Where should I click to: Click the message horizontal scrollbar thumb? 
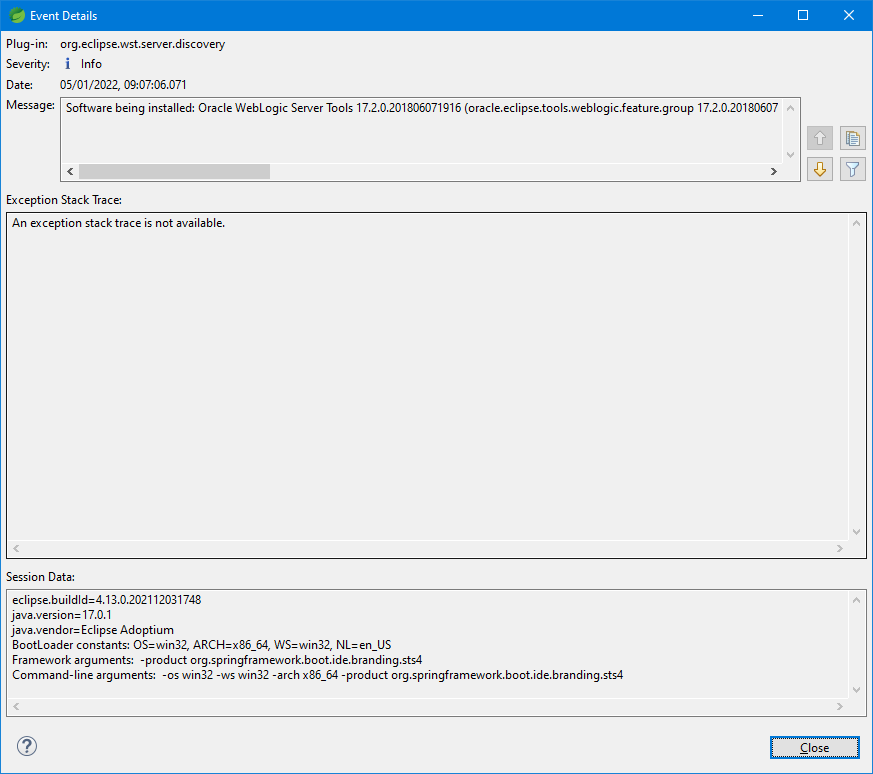point(174,172)
